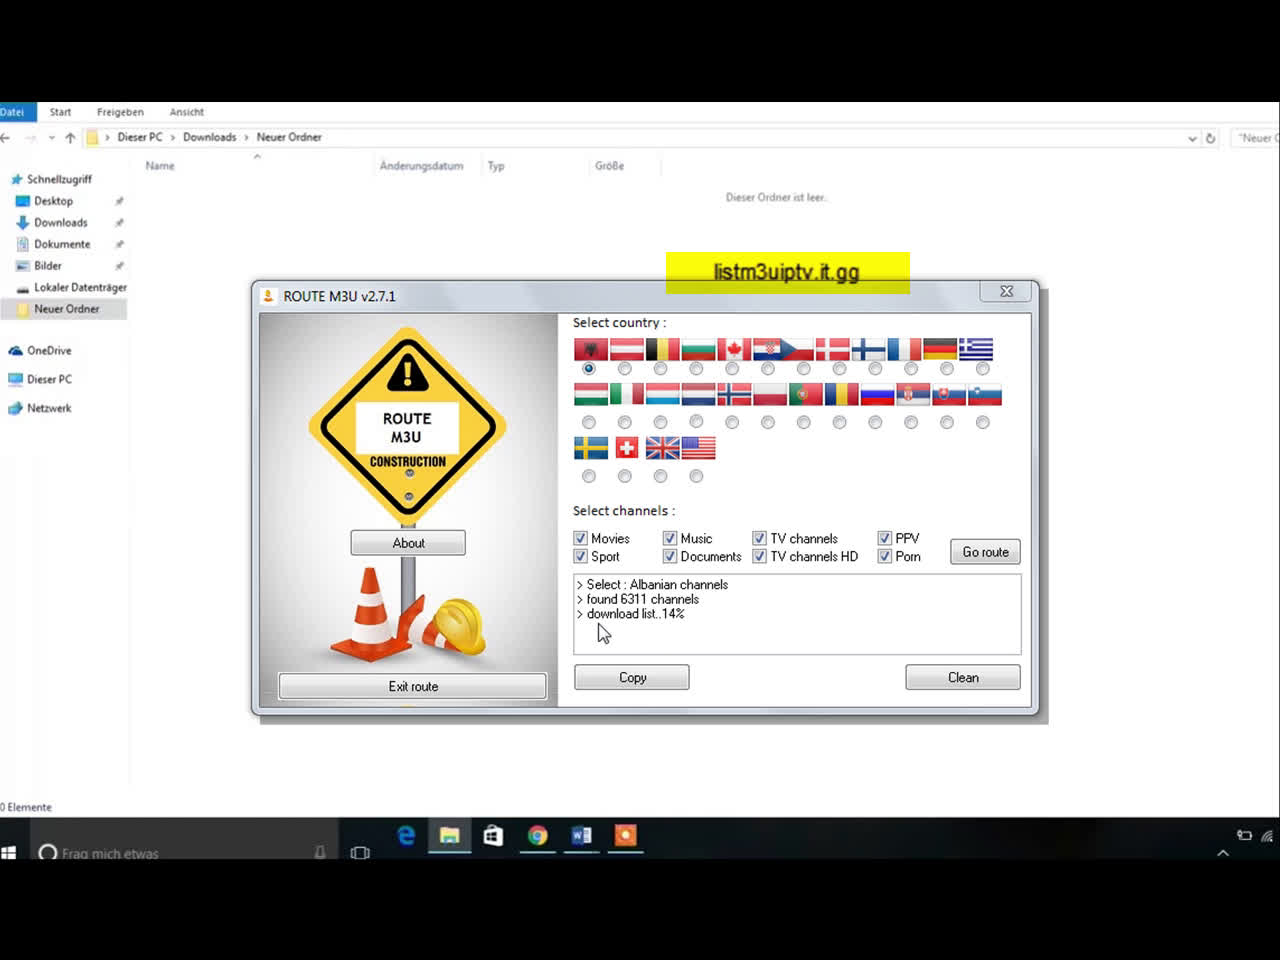This screenshot has width=1280, height=960.
Task: Select Downloads in the Quick access sidebar
Action: [60, 222]
